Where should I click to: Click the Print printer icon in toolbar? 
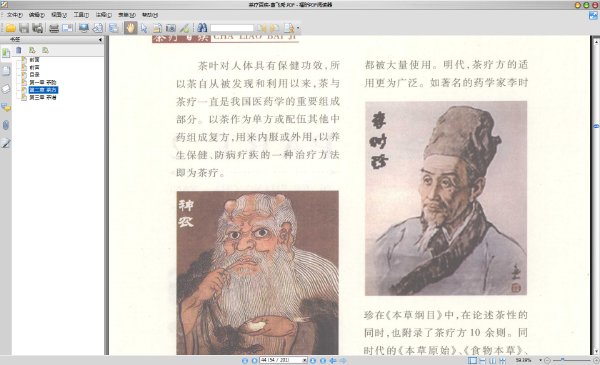tap(54, 28)
